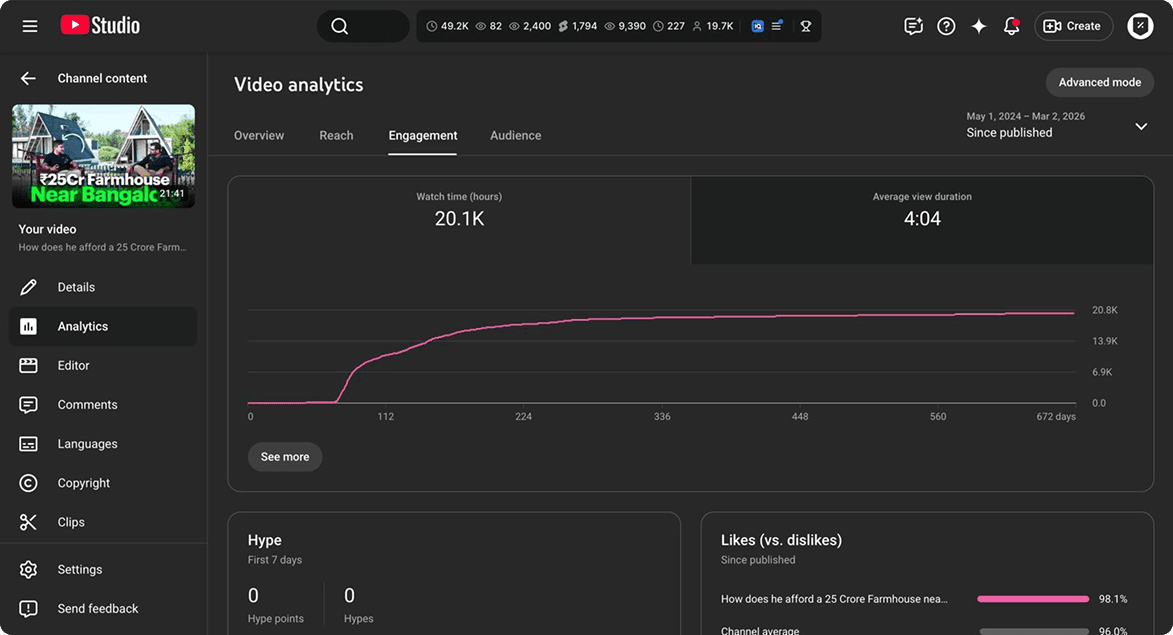The width and height of the screenshot is (1173, 635).
Task: Open the search box
Action: [363, 26]
